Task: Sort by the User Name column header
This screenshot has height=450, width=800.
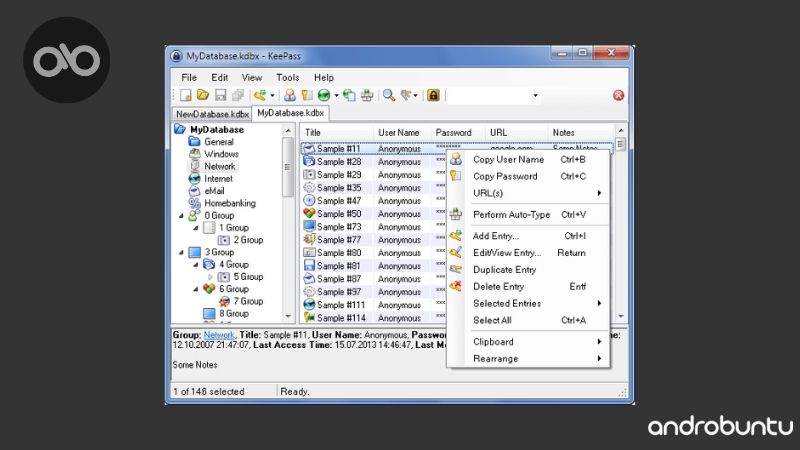Action: pos(403,133)
